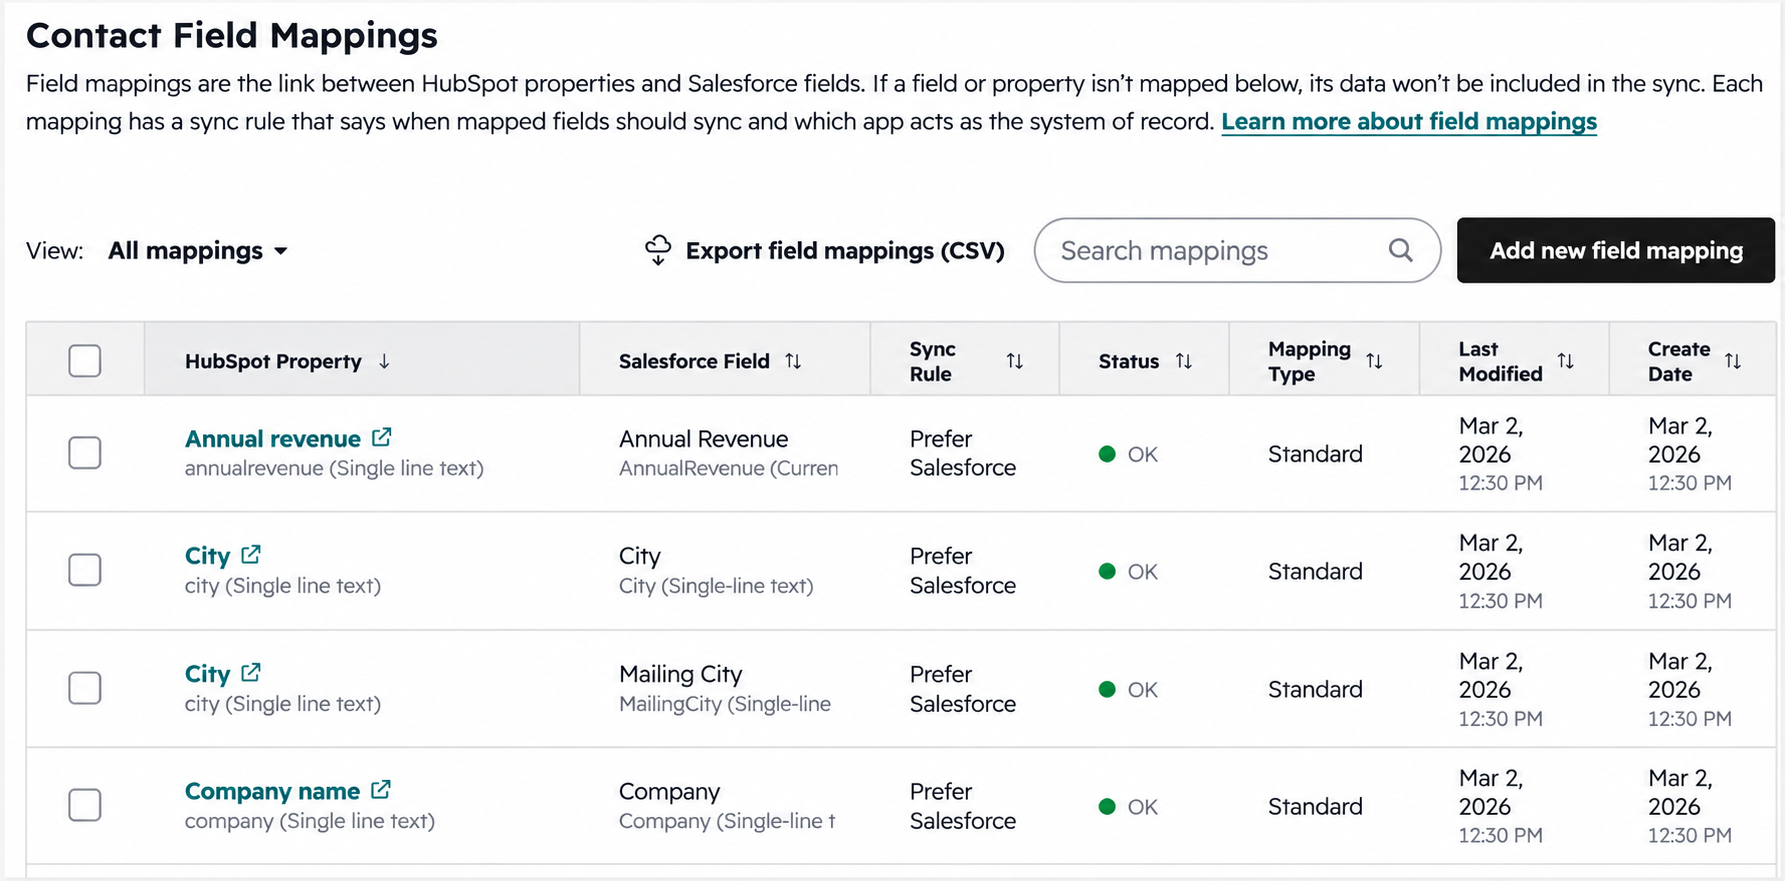Click Contact Field Mappings heading

232,35
